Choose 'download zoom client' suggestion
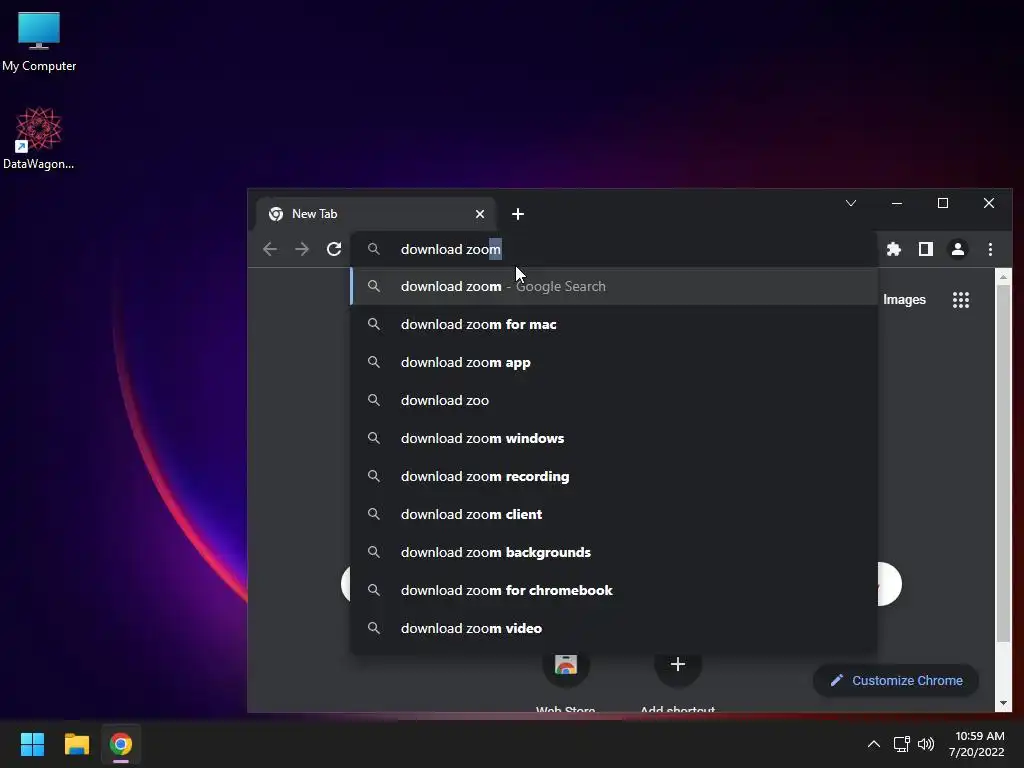The width and height of the screenshot is (1024, 768). point(614,514)
